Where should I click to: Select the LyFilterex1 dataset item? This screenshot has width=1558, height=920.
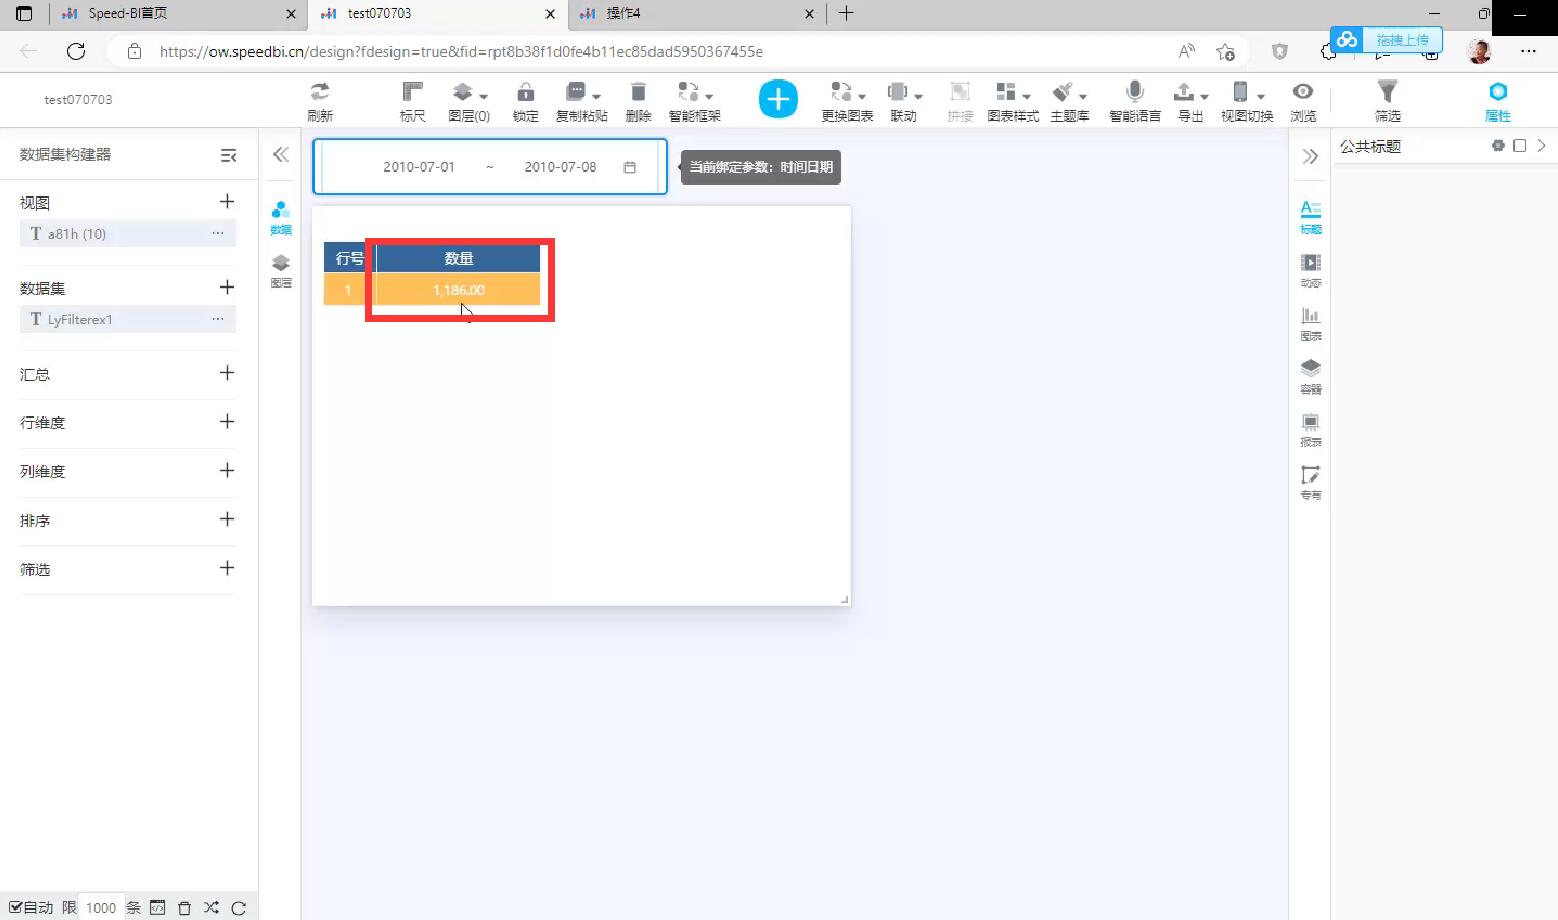point(80,319)
